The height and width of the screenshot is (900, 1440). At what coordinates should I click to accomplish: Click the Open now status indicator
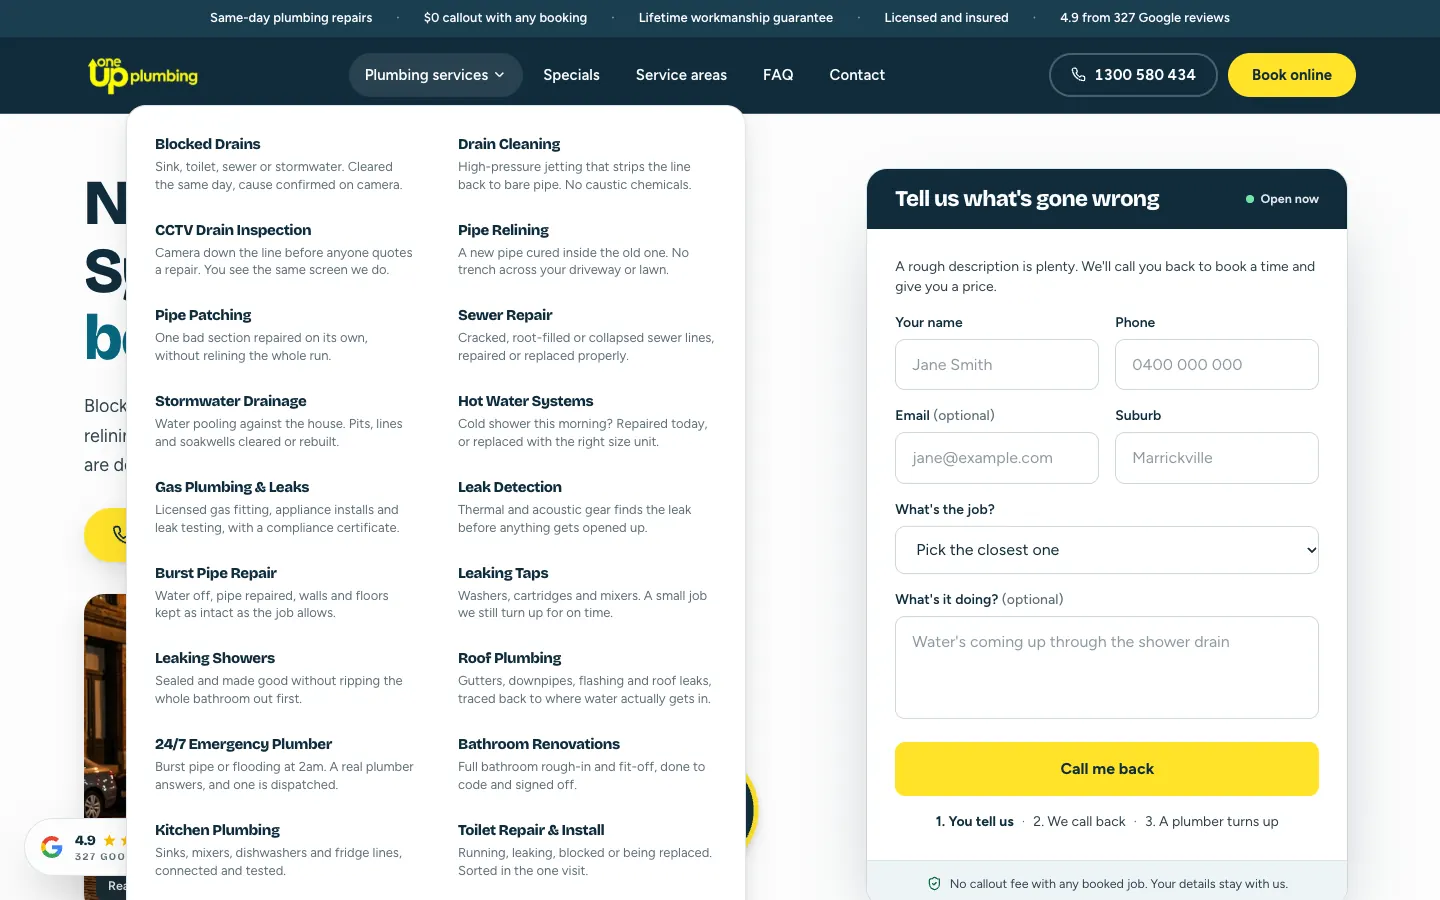pos(1282,199)
